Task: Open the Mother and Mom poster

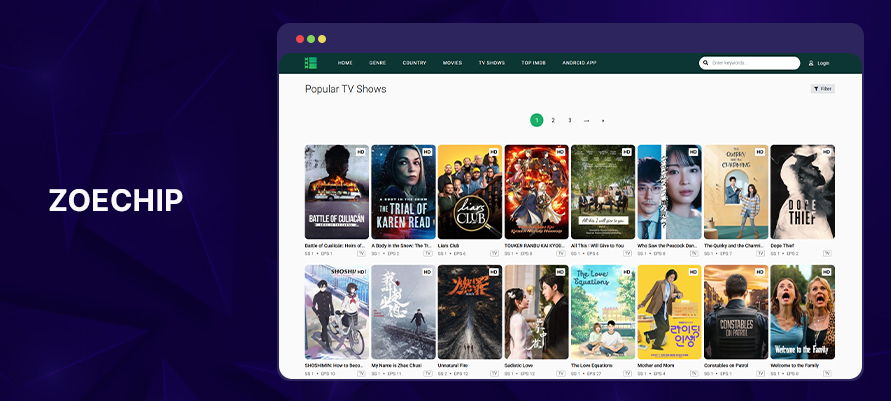Action: [x=669, y=312]
